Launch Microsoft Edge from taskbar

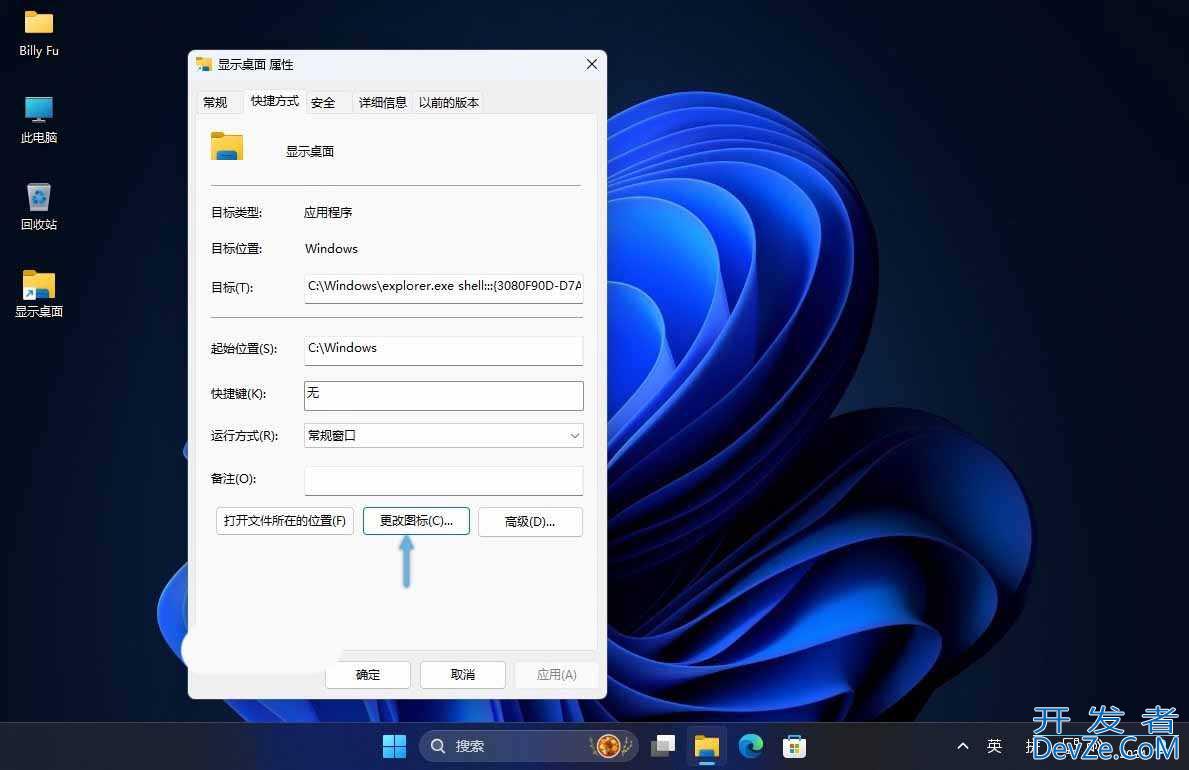click(751, 746)
